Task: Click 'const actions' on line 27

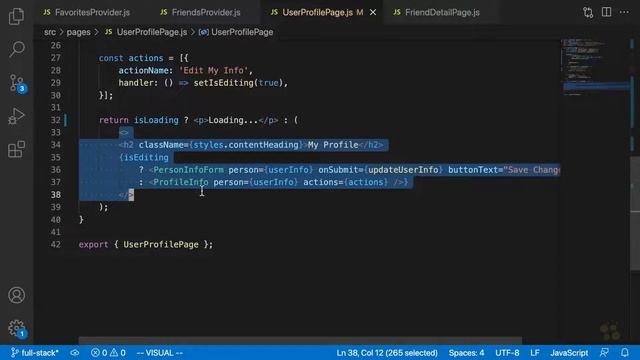Action: click(x=131, y=58)
